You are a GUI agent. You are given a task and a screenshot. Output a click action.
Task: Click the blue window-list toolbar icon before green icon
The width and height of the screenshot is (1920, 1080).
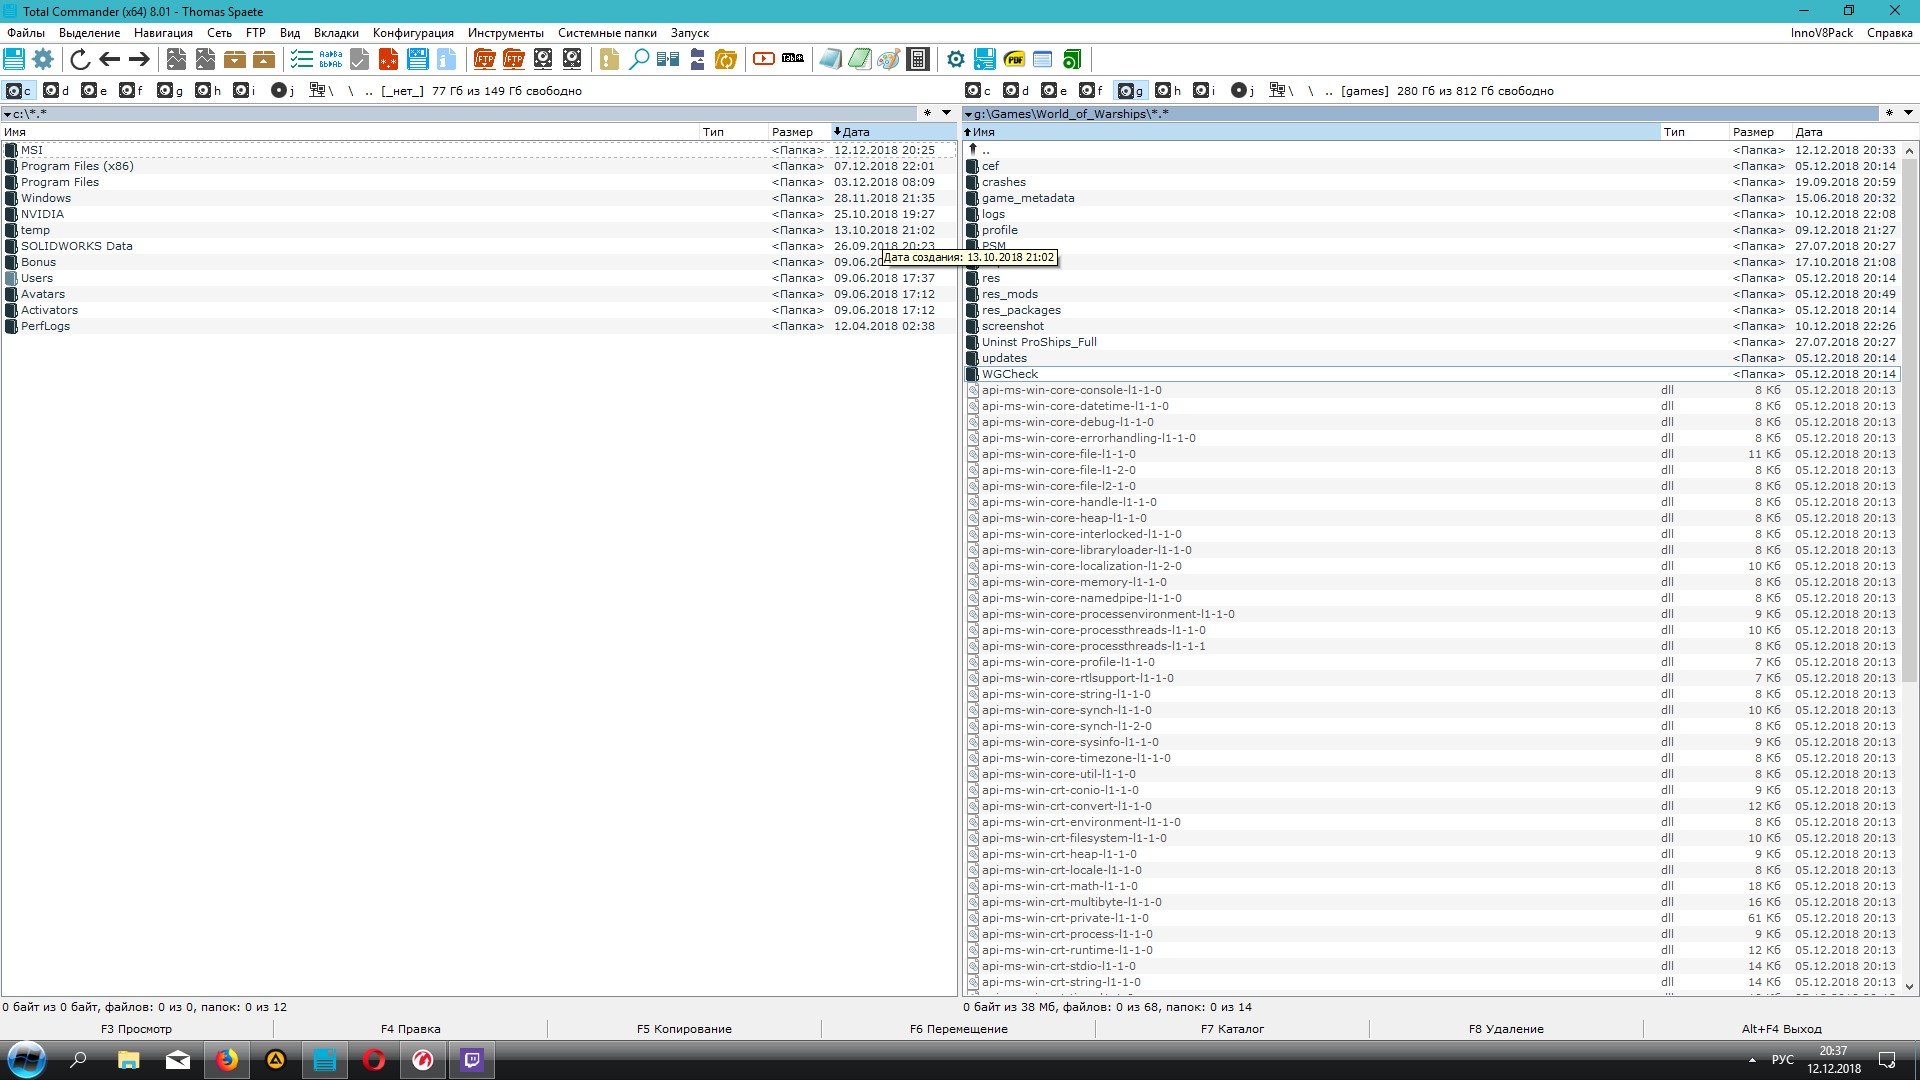point(1043,59)
